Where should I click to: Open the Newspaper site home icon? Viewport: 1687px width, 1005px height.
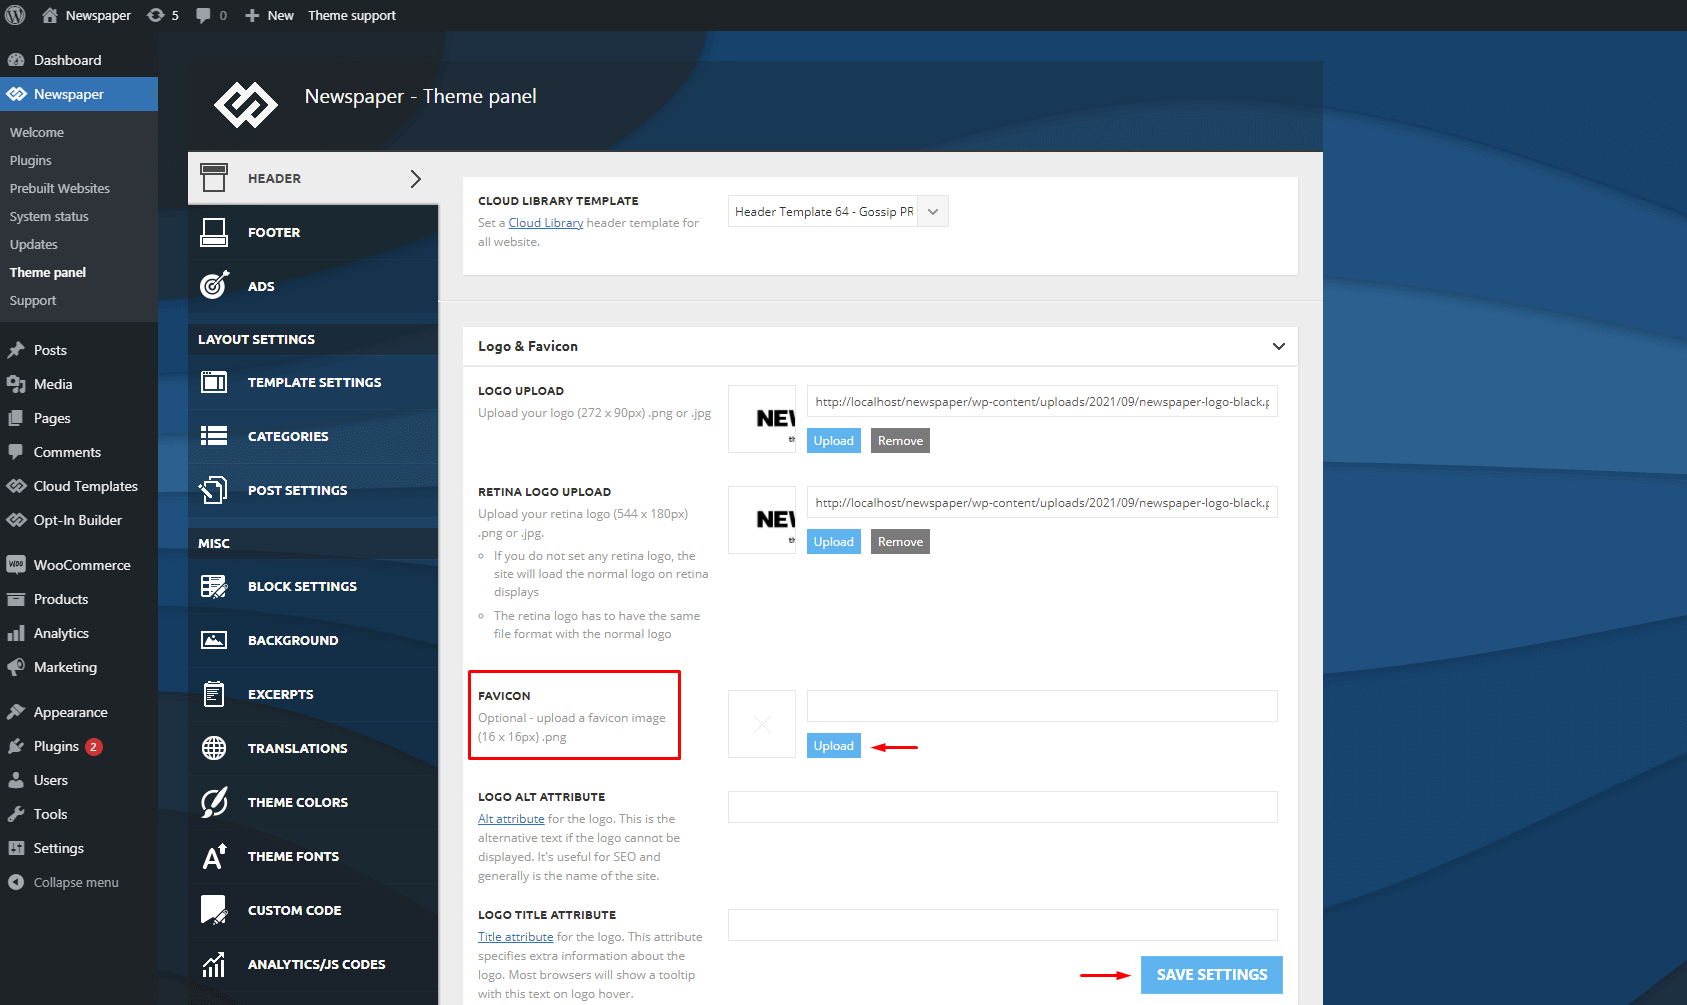[x=50, y=15]
